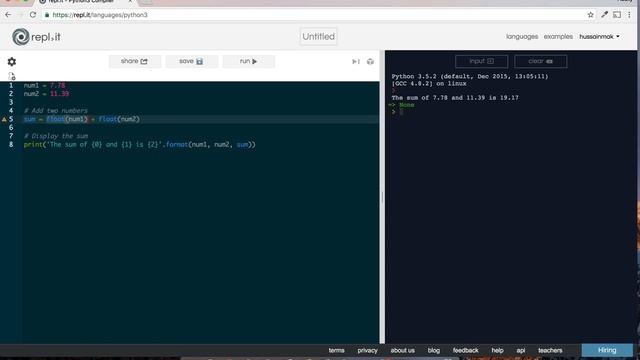Open the api footer link
This screenshot has width=640, height=360.
521,350
